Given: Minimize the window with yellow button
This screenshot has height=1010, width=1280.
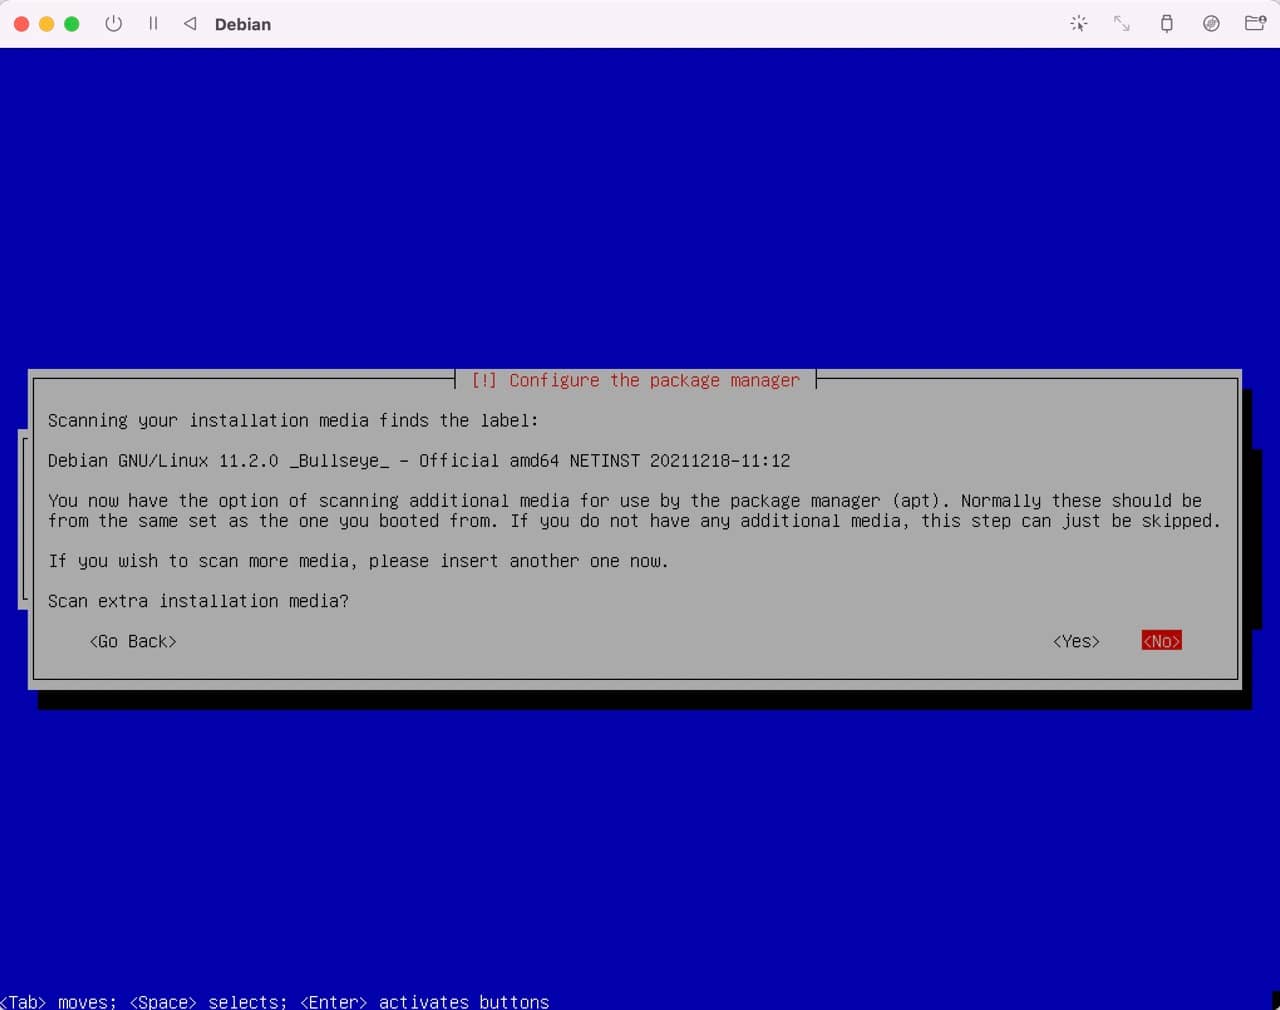Looking at the screenshot, I should point(46,24).
